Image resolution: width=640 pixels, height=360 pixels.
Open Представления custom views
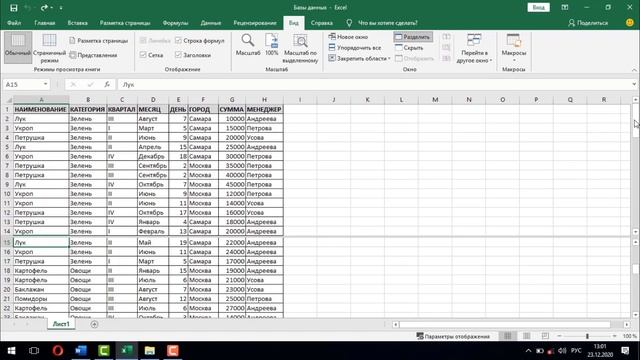pos(93,55)
